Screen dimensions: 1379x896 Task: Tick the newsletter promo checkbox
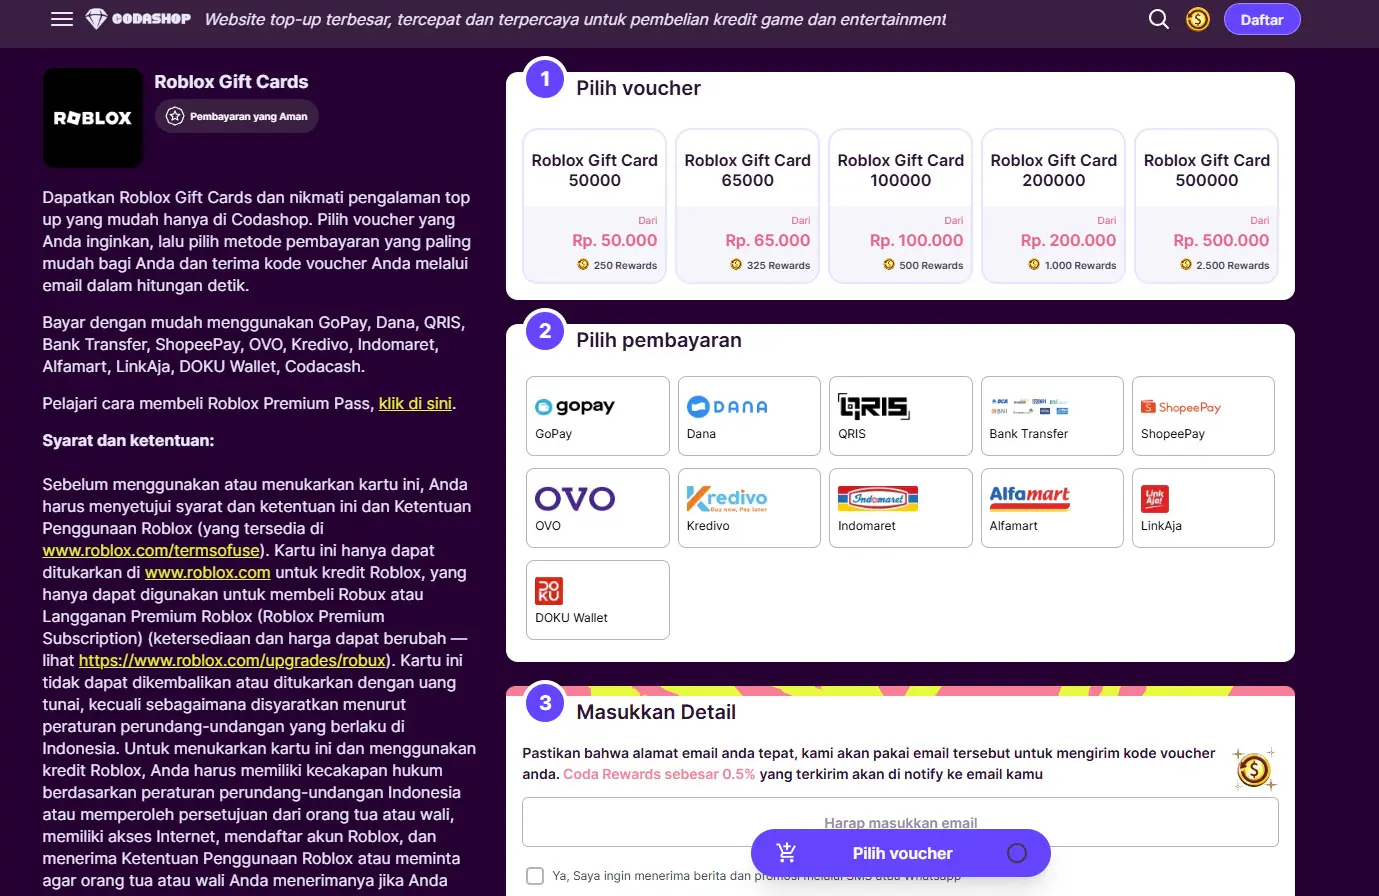tap(535, 876)
